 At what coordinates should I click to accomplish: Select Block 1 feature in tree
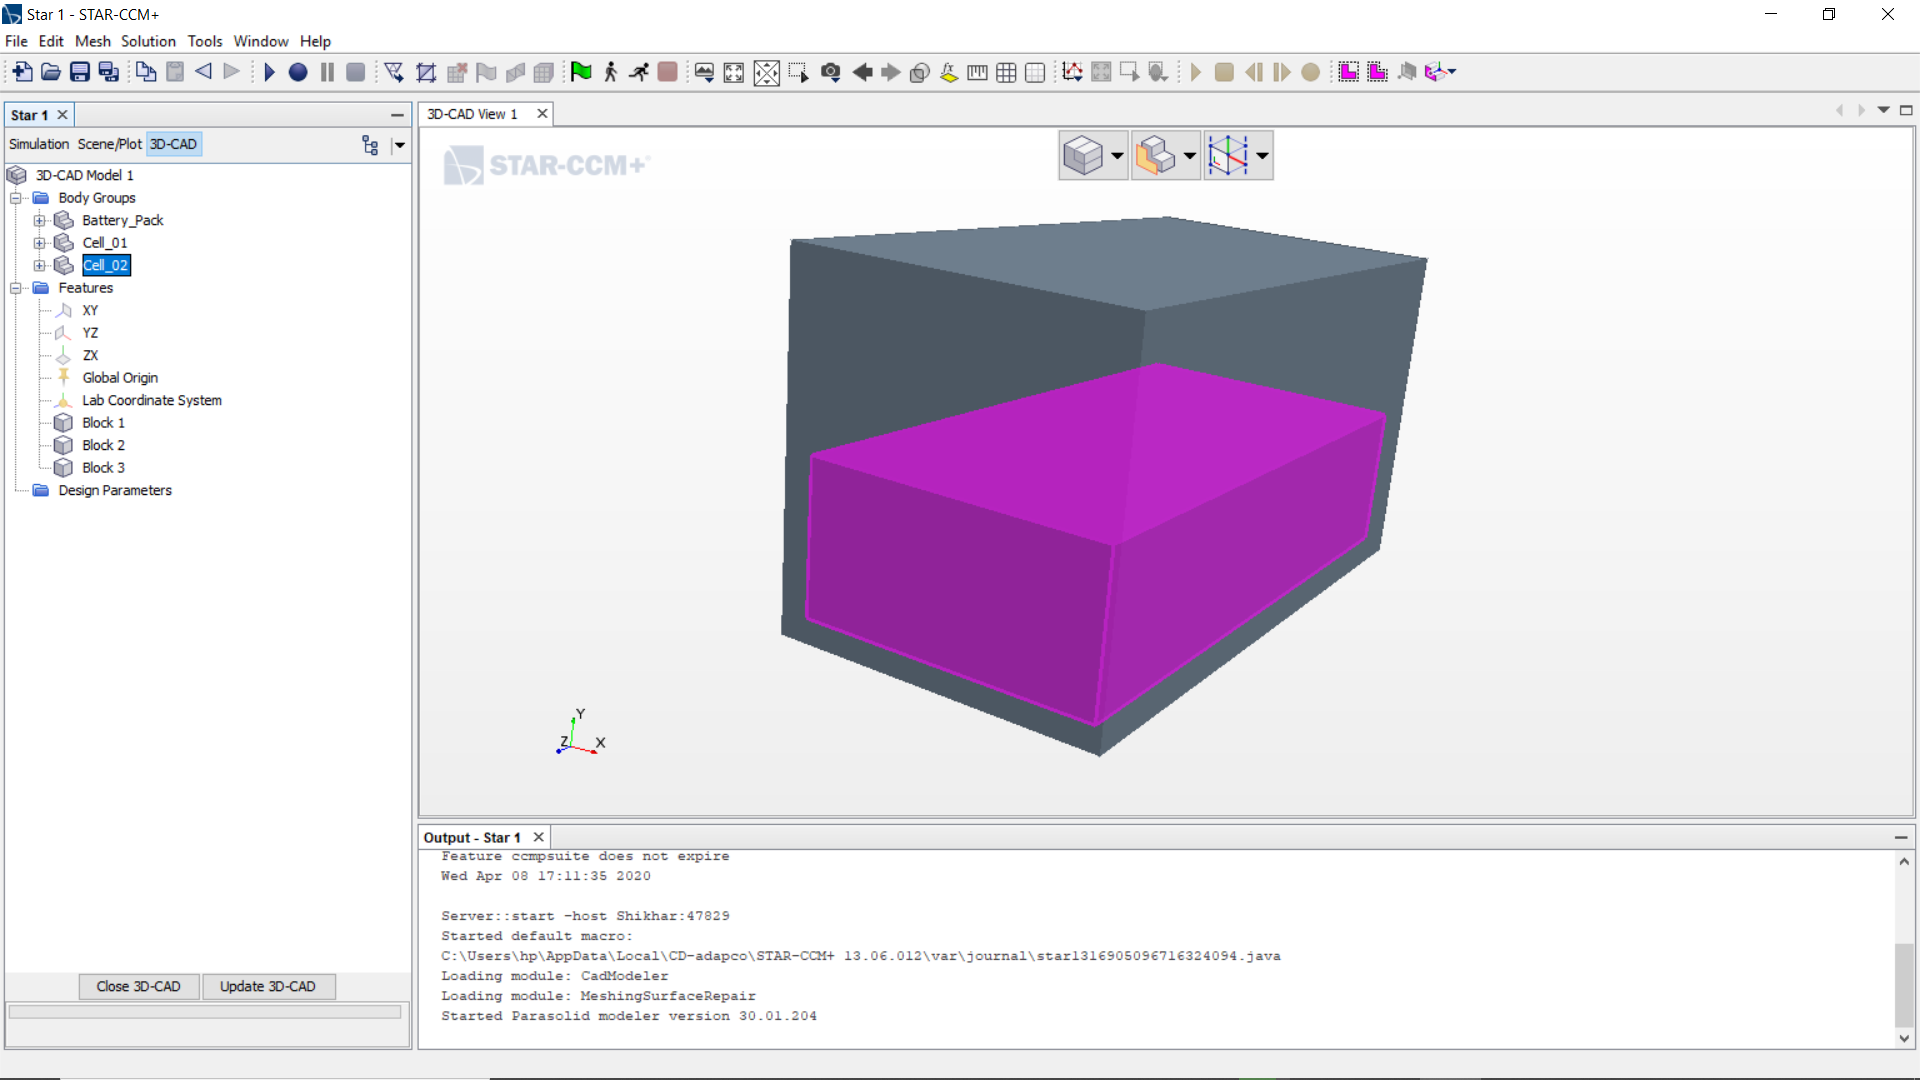pos(103,423)
